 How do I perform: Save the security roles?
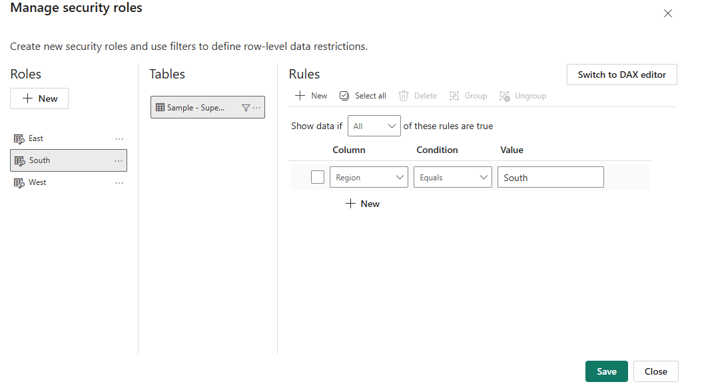pyautogui.click(x=606, y=371)
